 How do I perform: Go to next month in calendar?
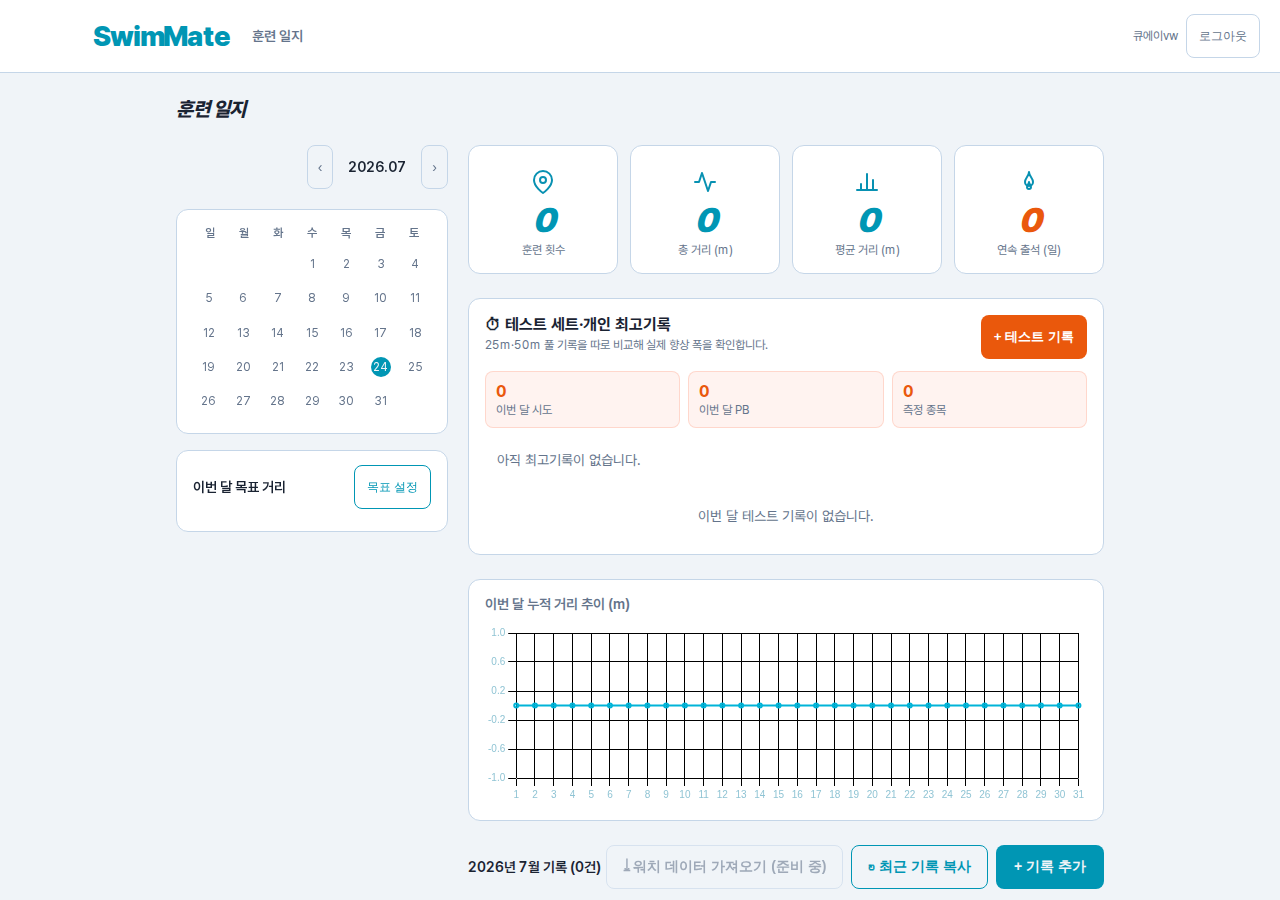[434, 167]
